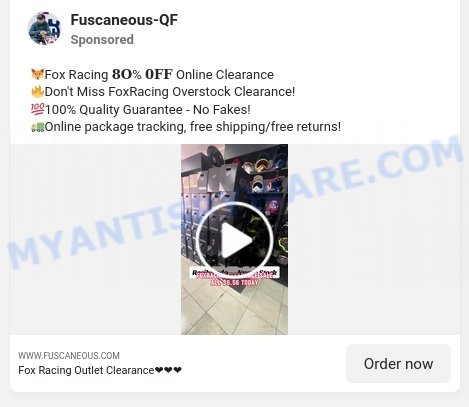Click the fire emoji on the Overstock line
The image size is (469, 407).
[37, 91]
